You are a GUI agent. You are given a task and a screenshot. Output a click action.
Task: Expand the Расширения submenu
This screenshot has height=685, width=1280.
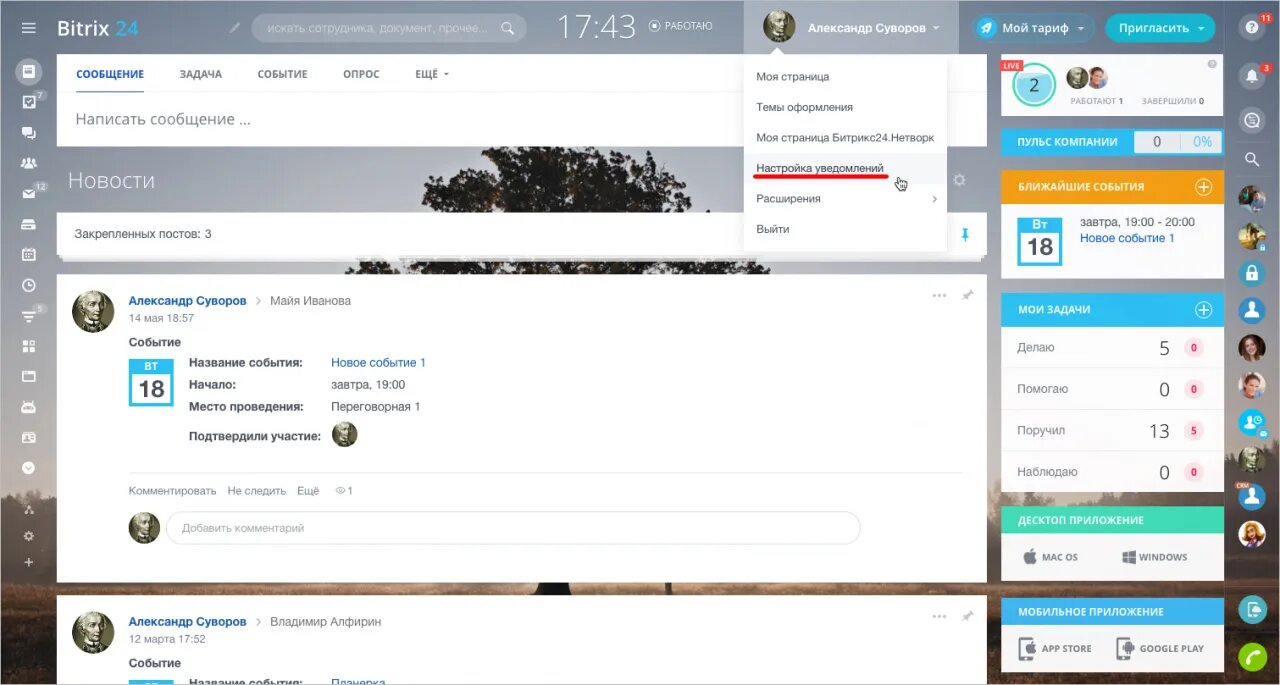(845, 199)
